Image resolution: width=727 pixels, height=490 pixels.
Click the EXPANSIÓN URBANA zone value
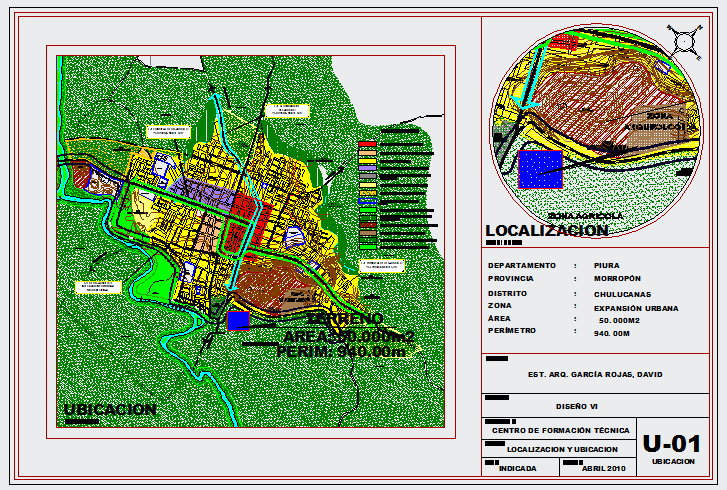(635, 308)
